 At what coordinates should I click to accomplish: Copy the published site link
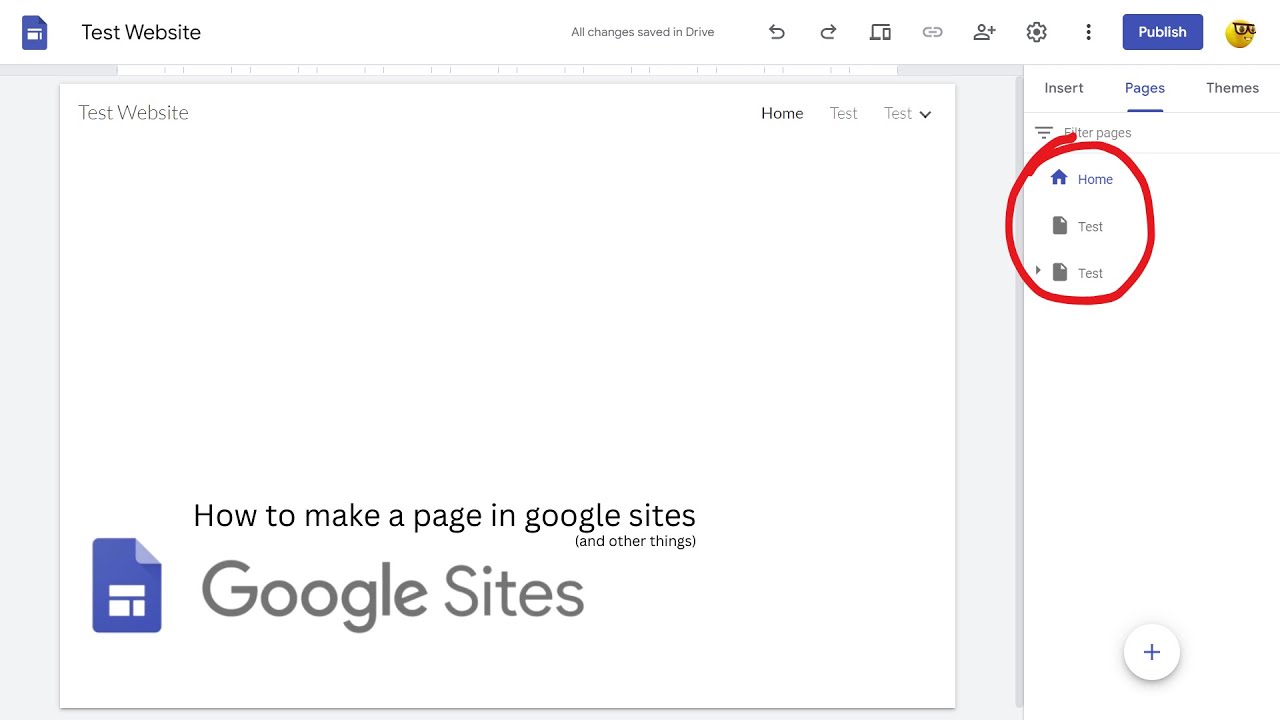(x=932, y=32)
